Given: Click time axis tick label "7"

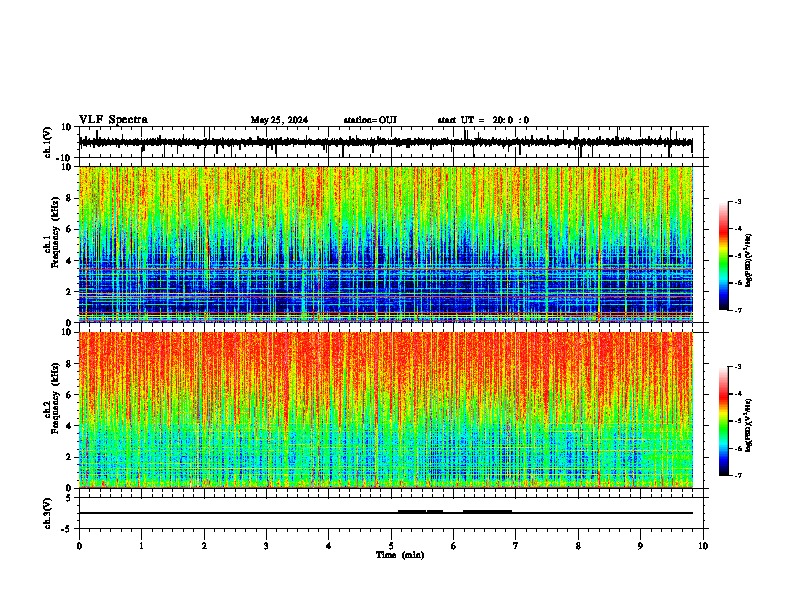Looking at the screenshot, I should pos(516,546).
